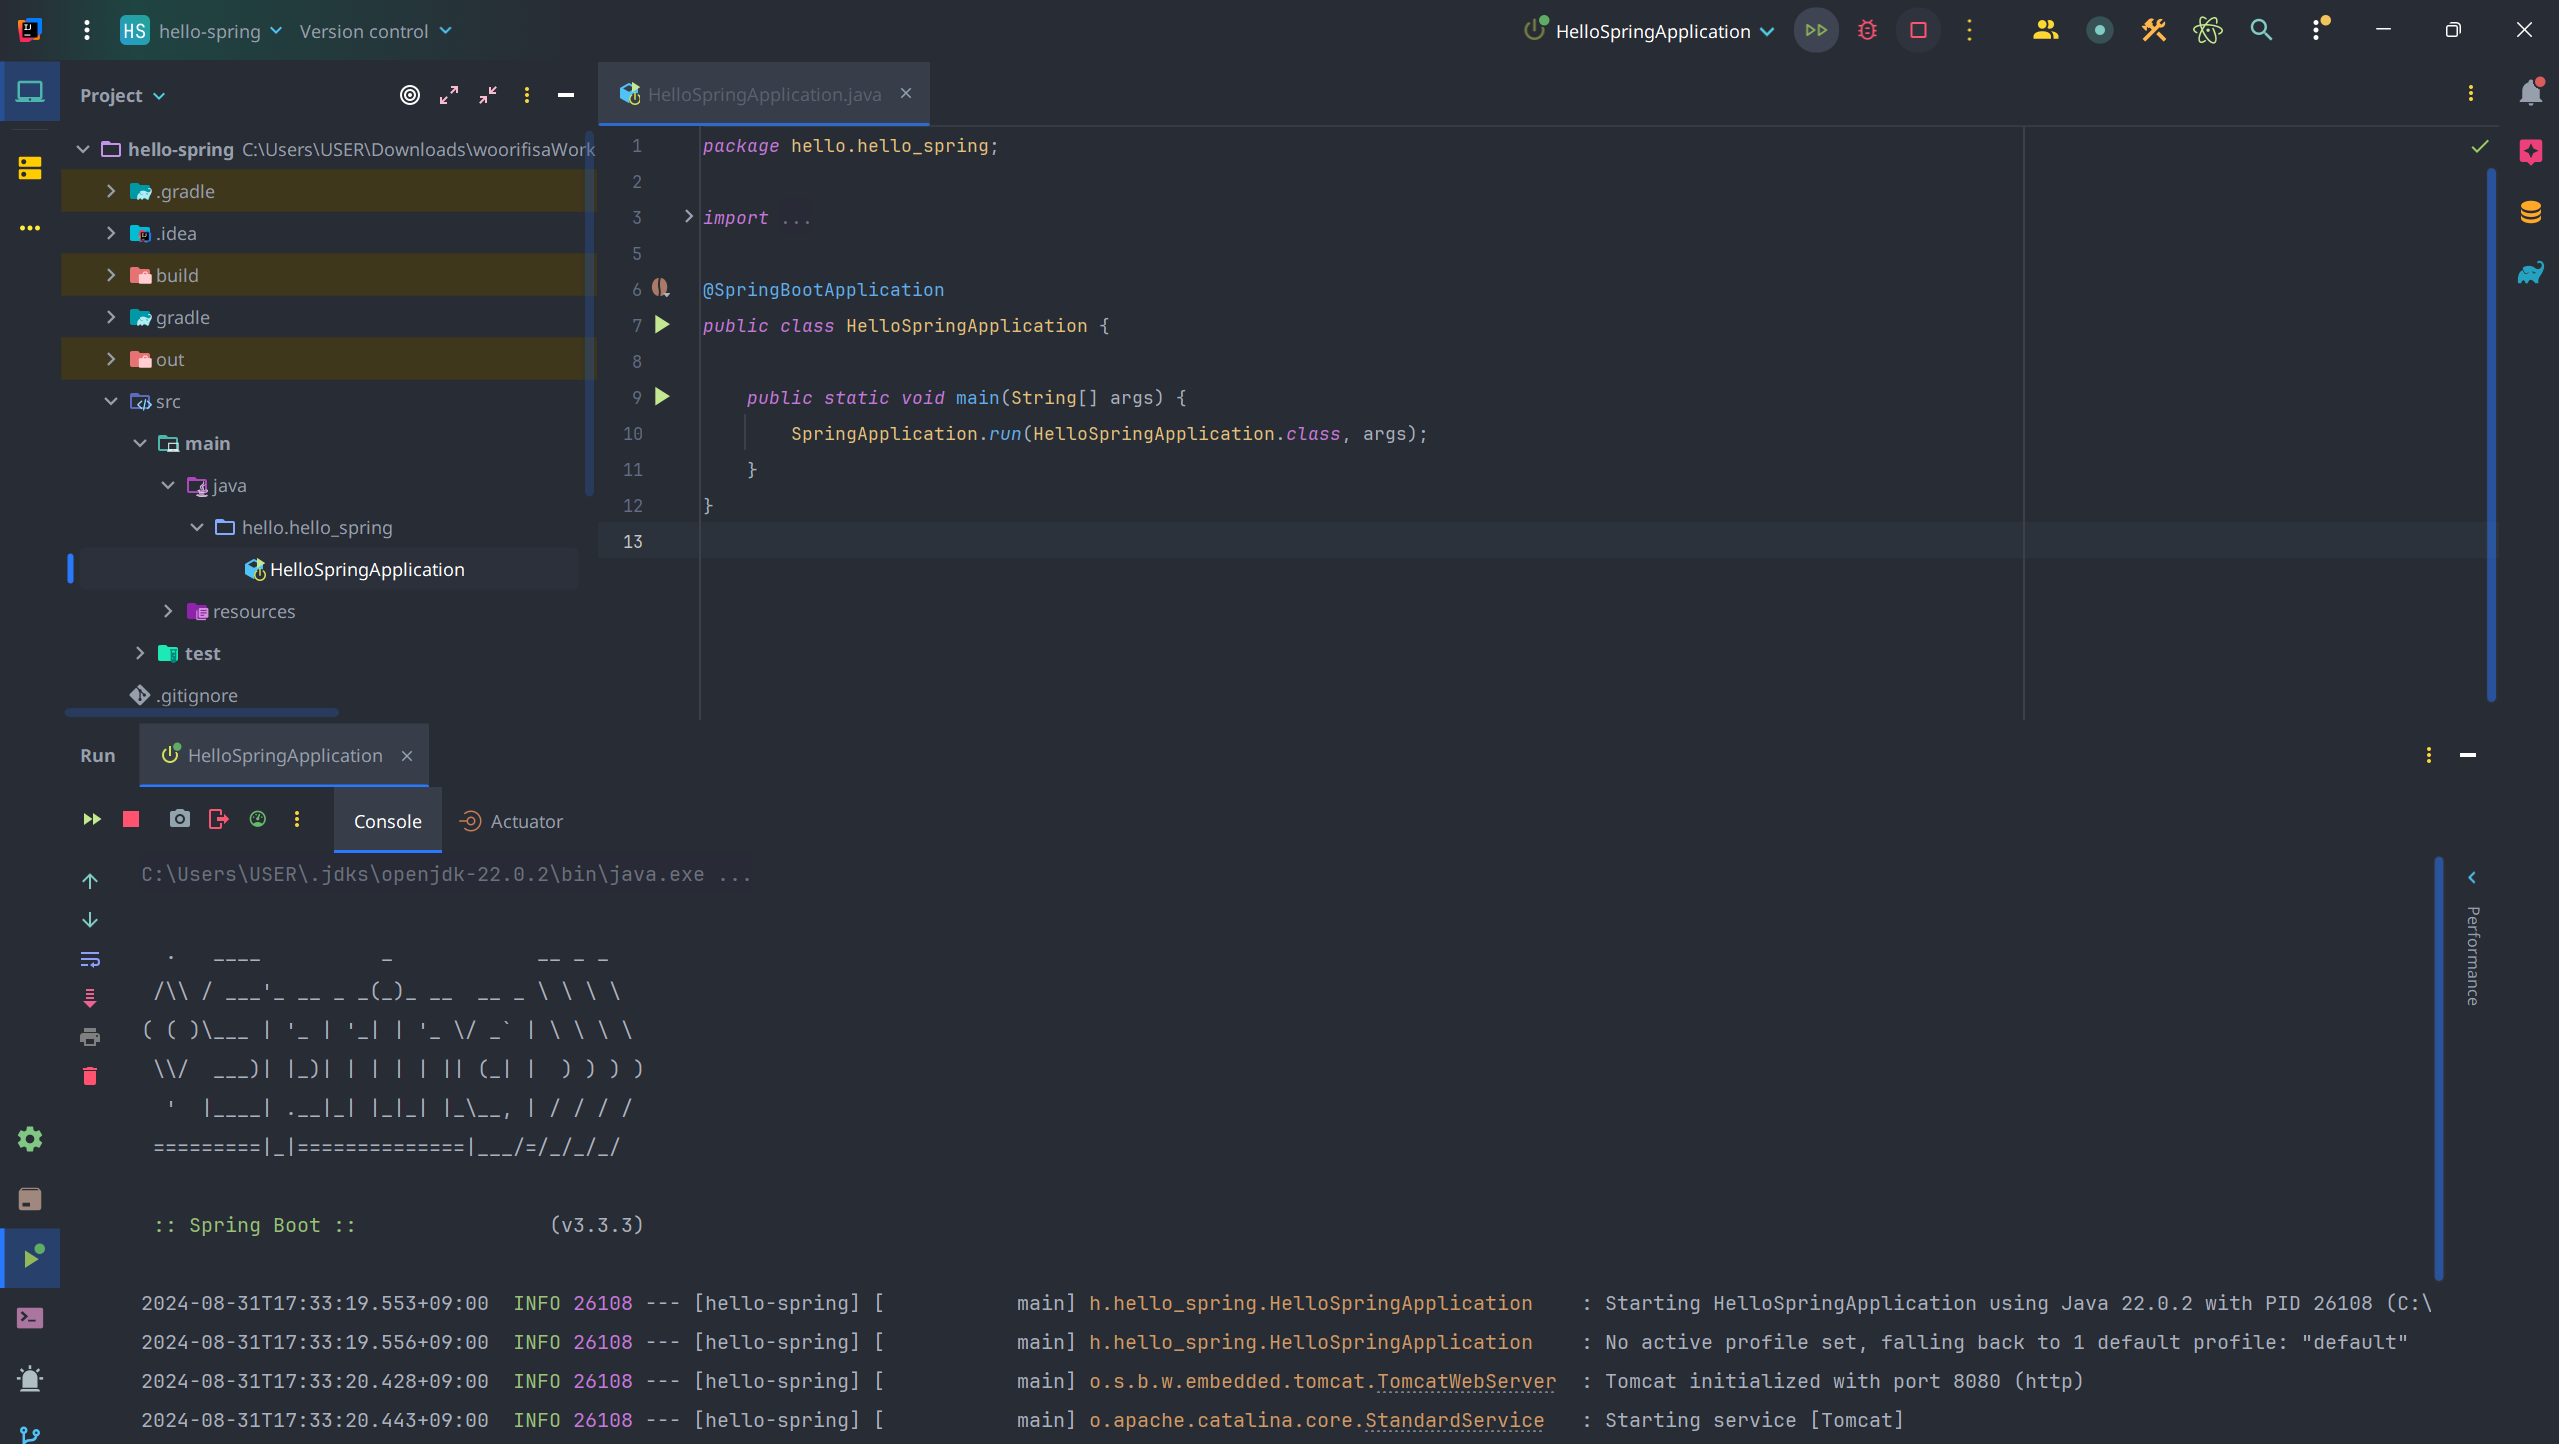Image resolution: width=2559 pixels, height=1444 pixels.
Task: Open the Database tool window
Action: 2530,212
